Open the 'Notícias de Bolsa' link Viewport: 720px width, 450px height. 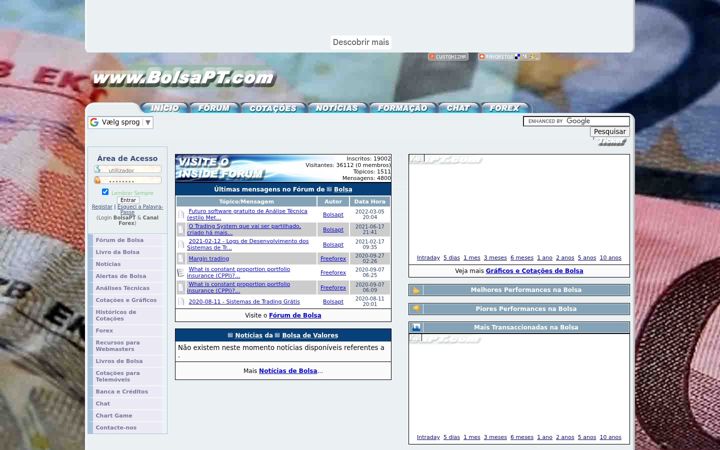288,371
